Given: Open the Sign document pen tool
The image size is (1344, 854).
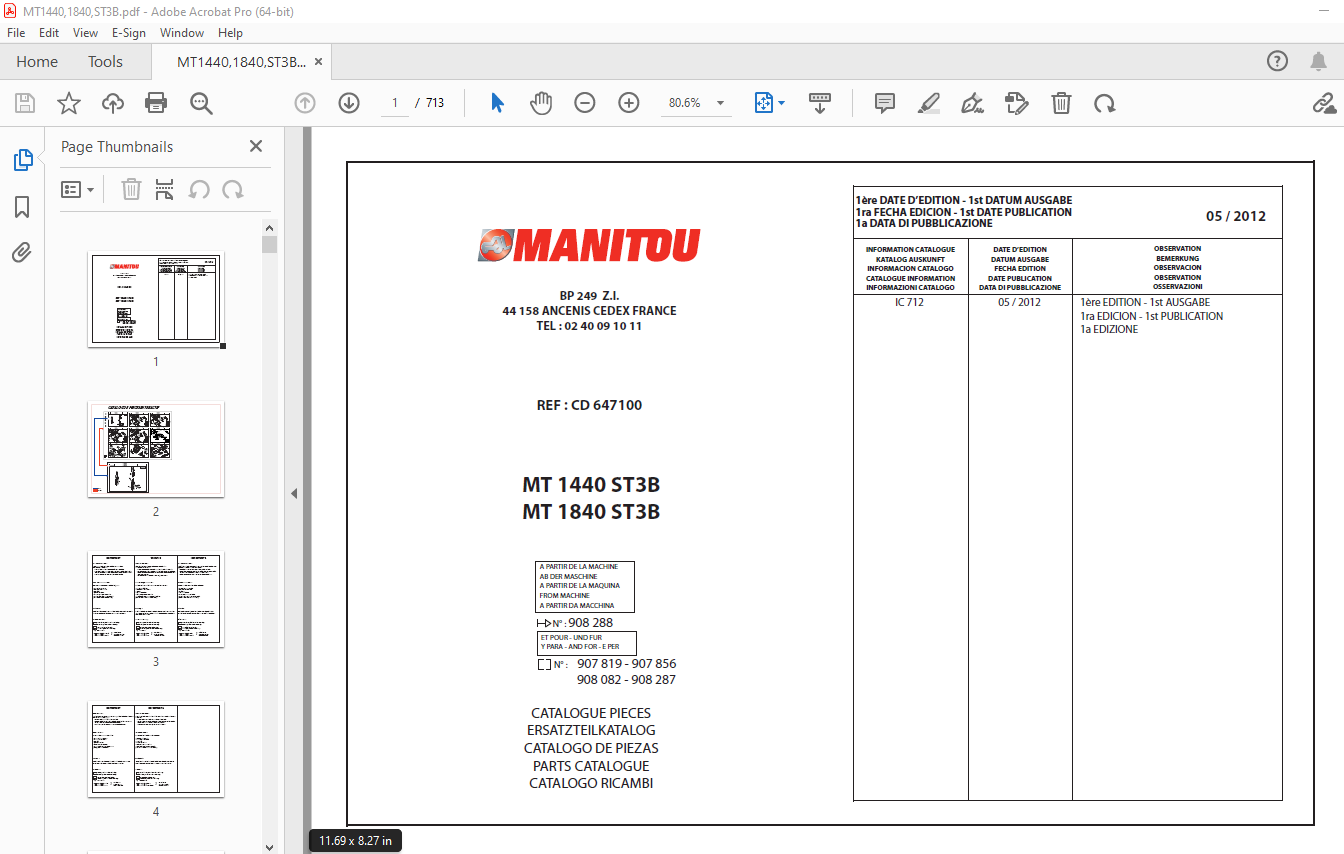Looking at the screenshot, I should [972, 103].
